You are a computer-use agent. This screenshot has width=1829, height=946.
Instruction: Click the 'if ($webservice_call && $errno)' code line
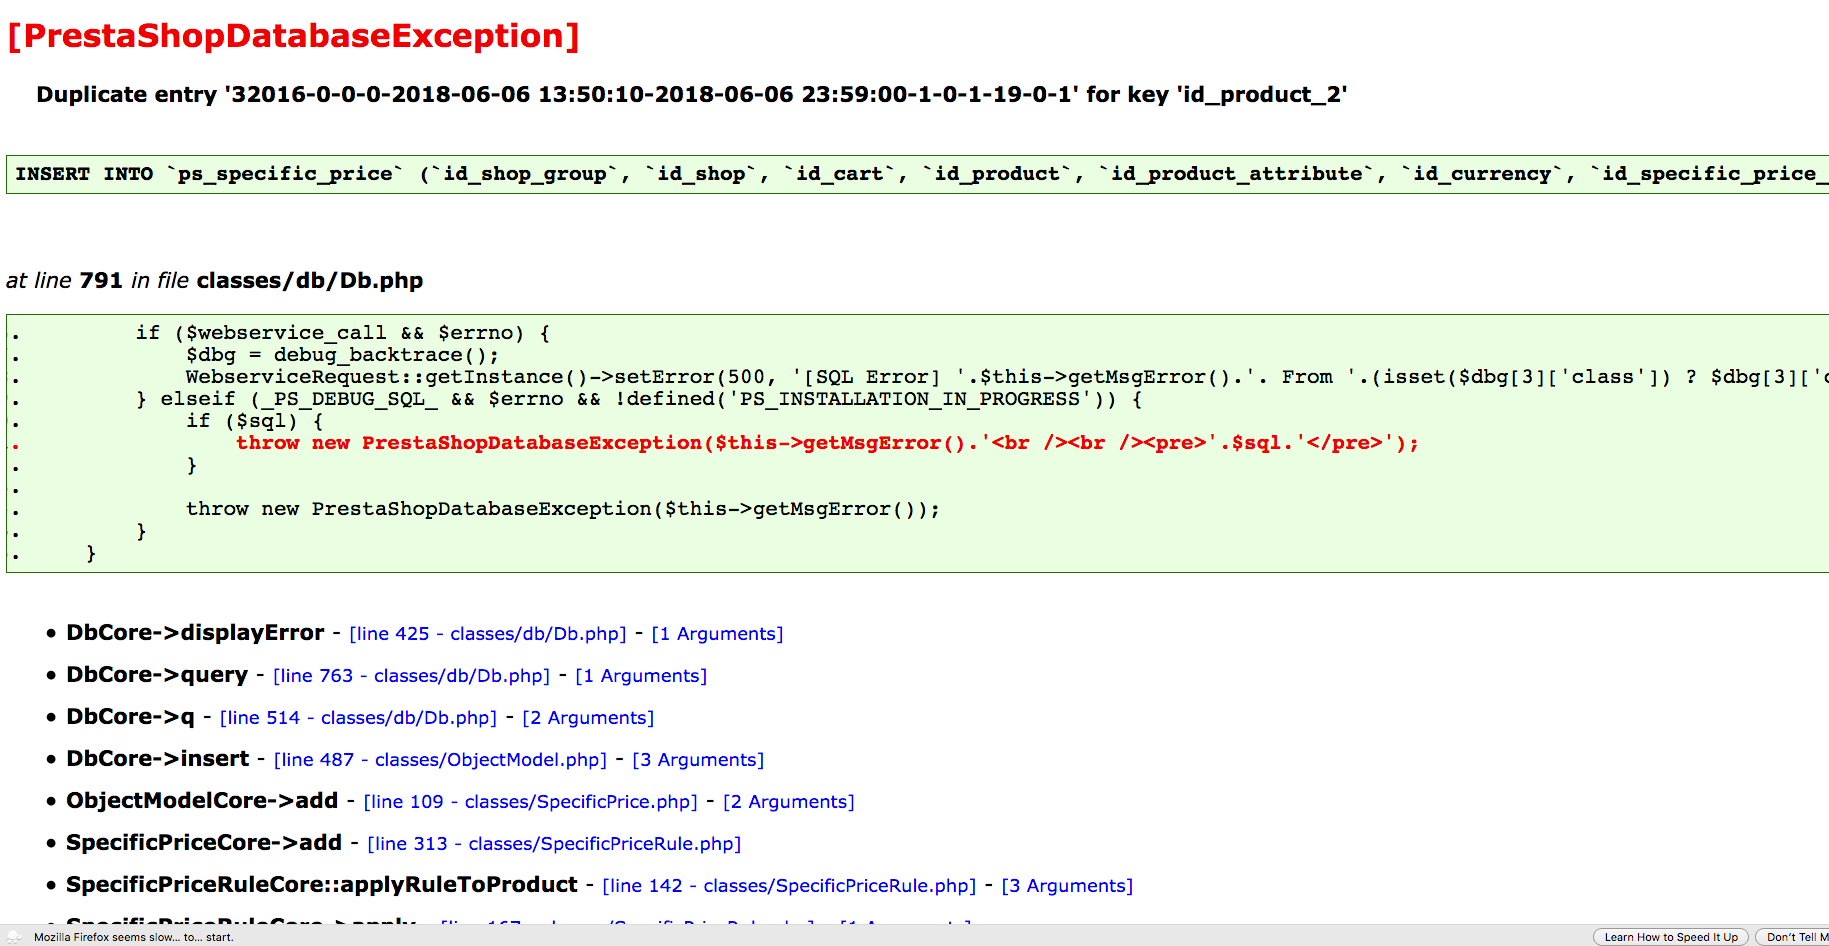pos(343,333)
